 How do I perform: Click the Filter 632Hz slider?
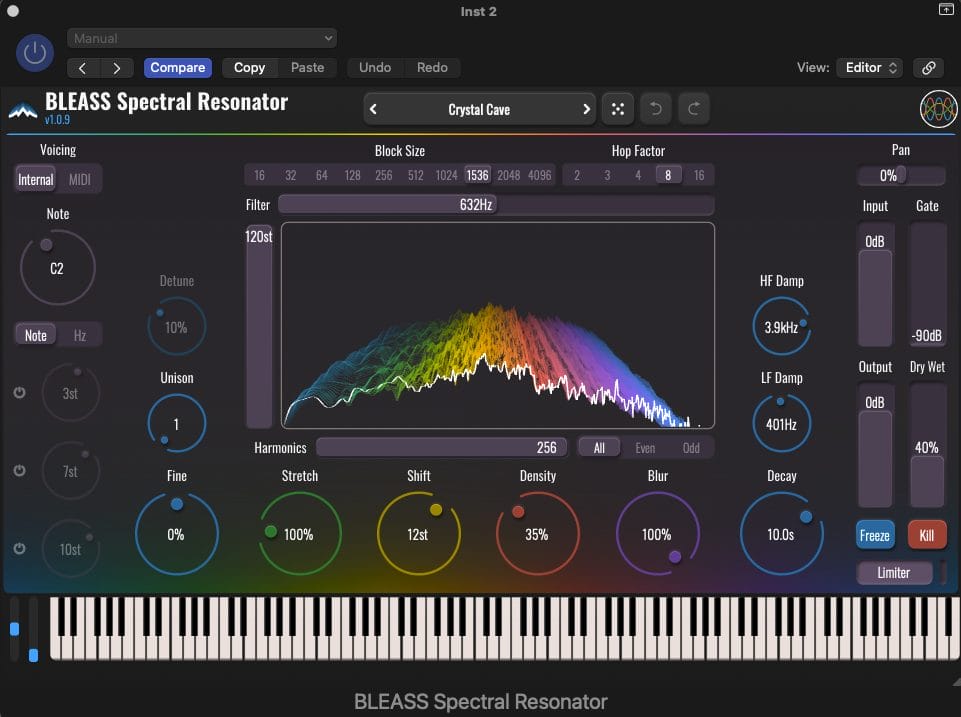(x=496, y=205)
